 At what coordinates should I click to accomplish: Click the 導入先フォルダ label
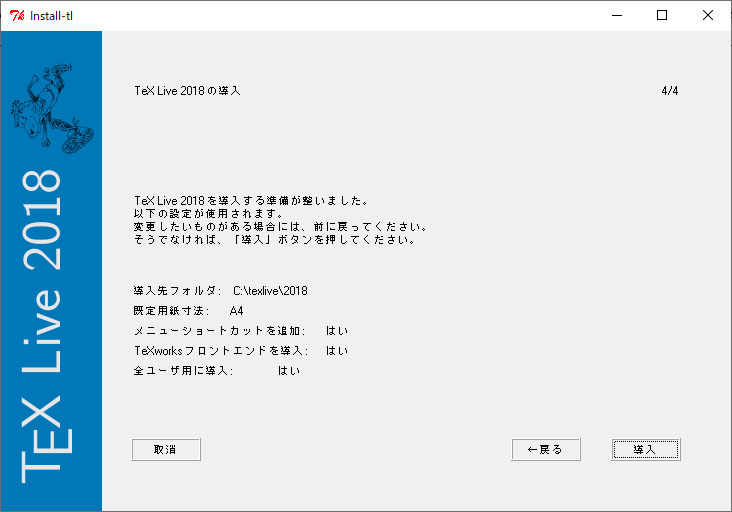pyautogui.click(x=177, y=291)
